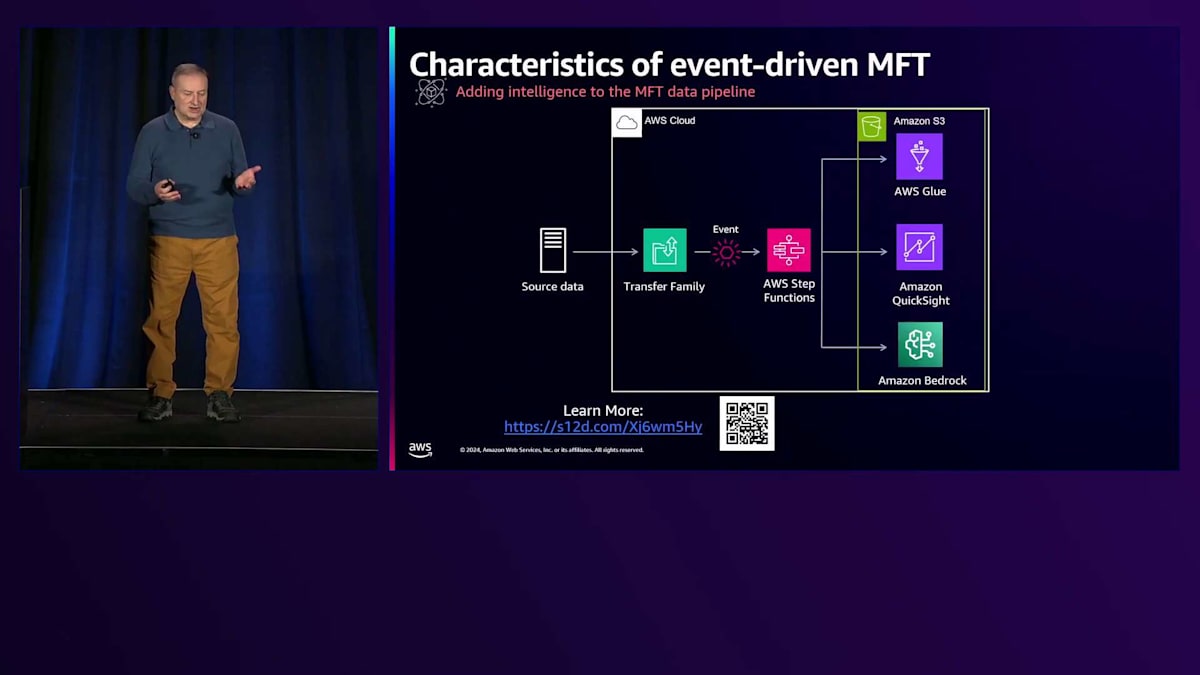
Task: Click the Amazon QuickSight icon
Action: [x=919, y=247]
